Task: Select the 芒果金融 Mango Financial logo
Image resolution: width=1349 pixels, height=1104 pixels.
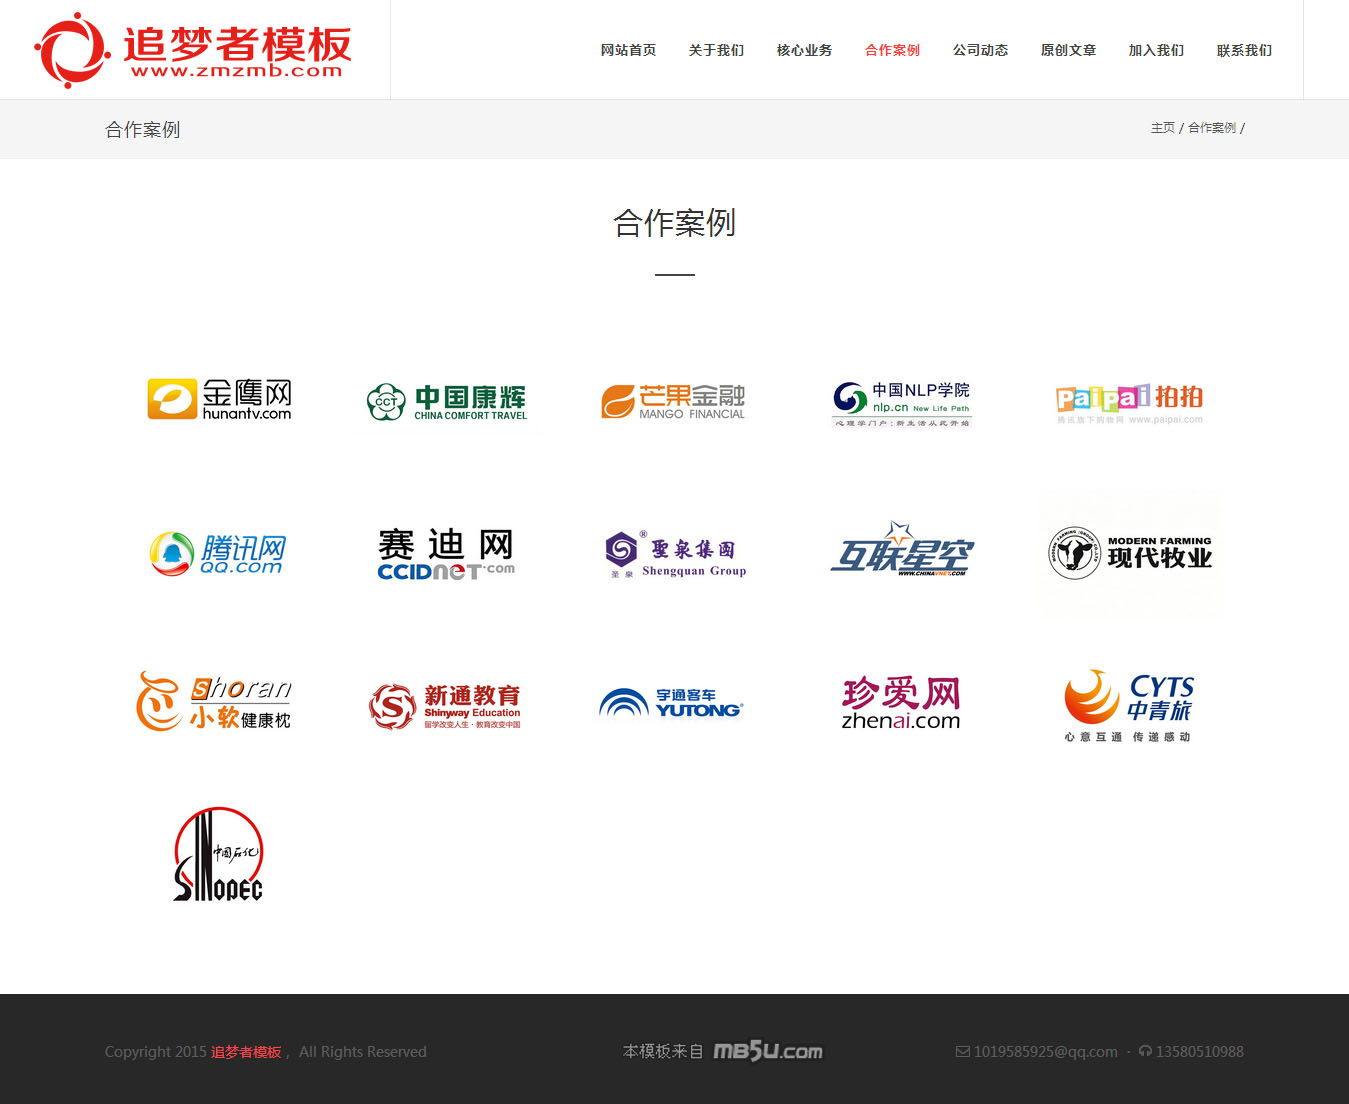Action: click(673, 402)
